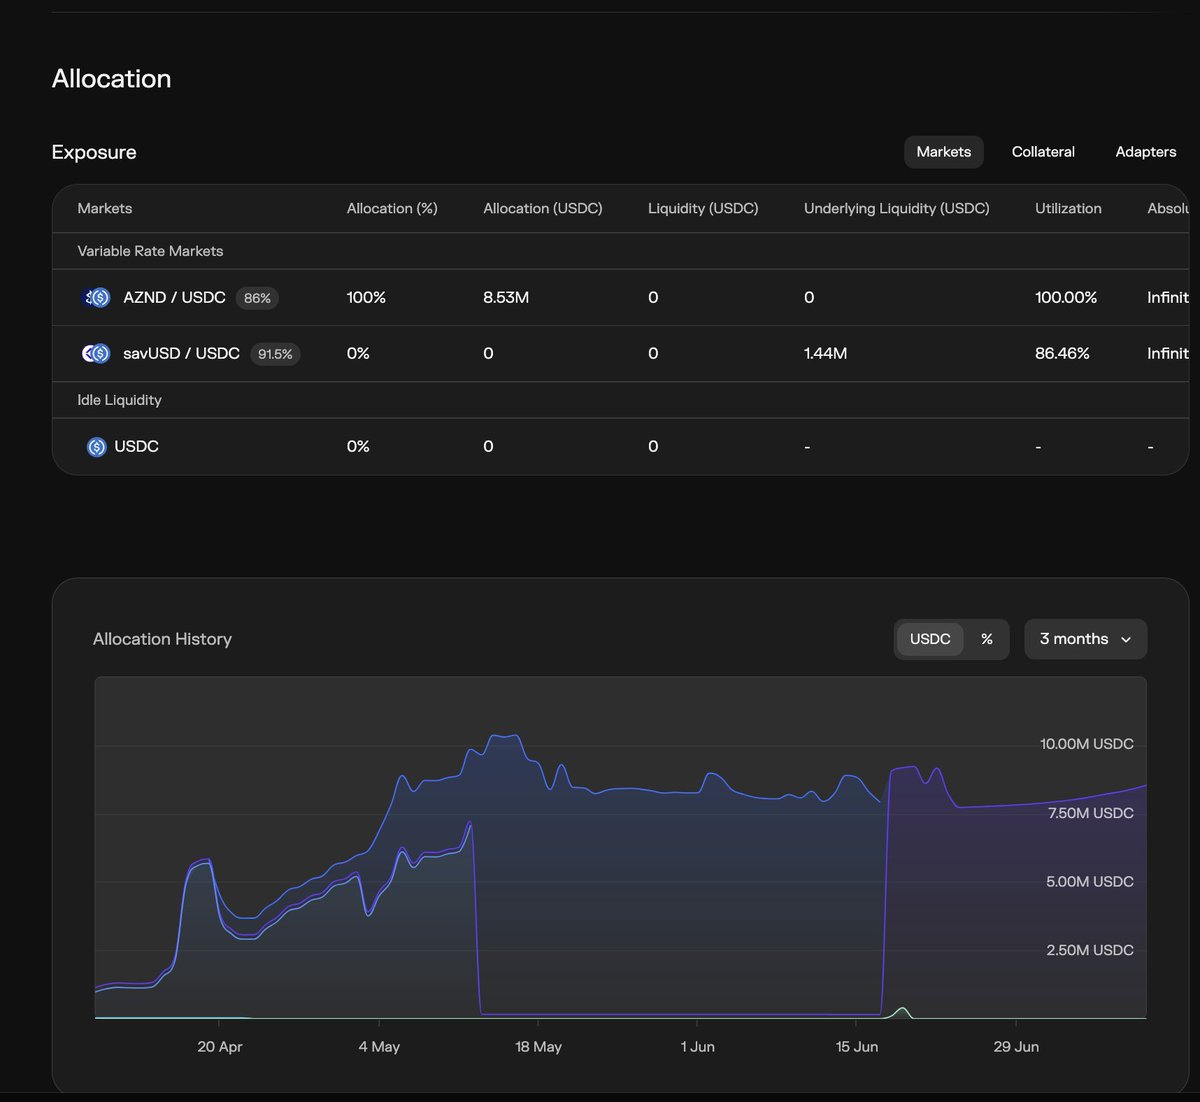
Task: Switch Exposure view to Collateral tab
Action: click(1043, 152)
